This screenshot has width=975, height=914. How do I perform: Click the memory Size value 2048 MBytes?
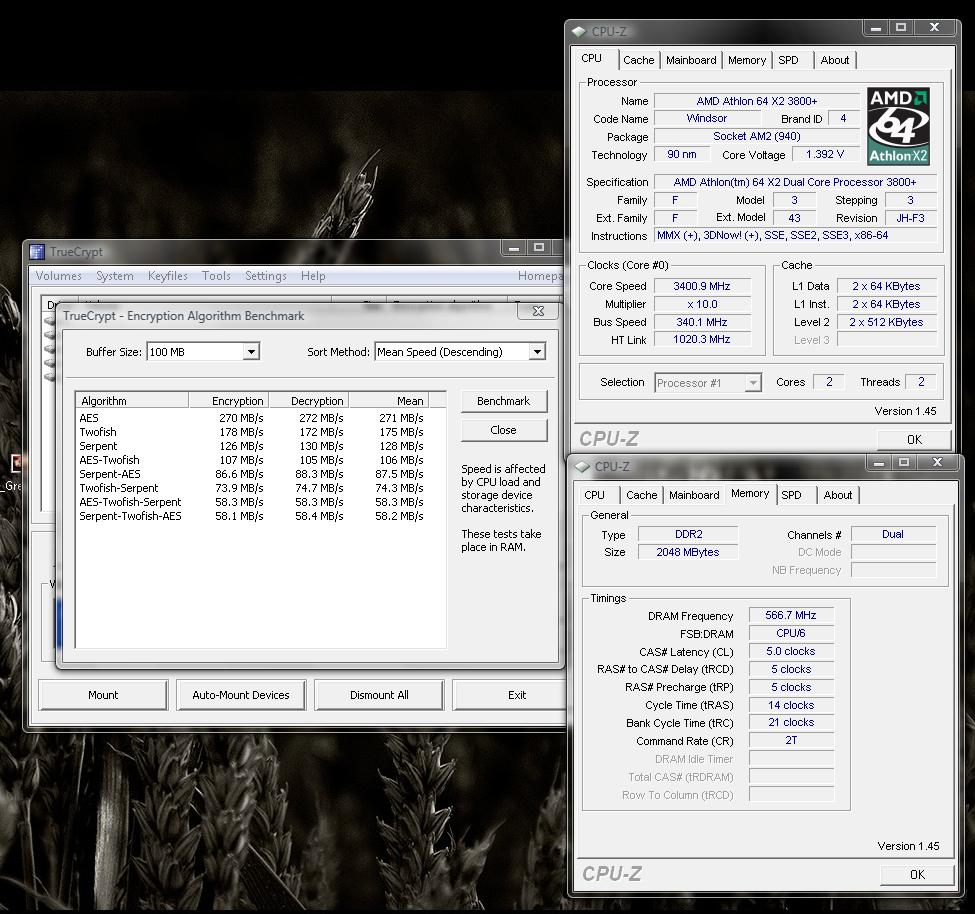688,552
